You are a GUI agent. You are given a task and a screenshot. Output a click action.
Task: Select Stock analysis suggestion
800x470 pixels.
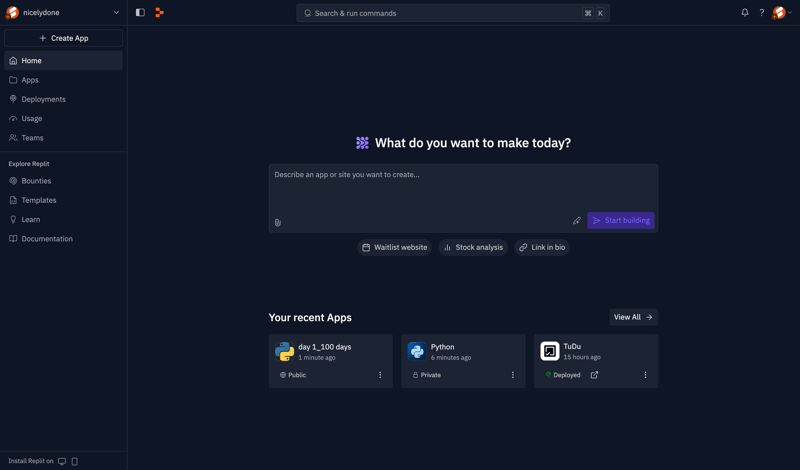[473, 248]
